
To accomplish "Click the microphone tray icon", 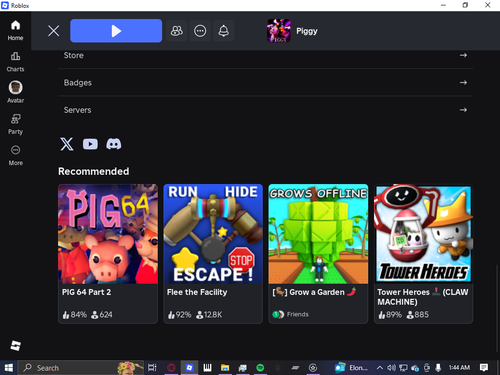I will click(438, 368).
